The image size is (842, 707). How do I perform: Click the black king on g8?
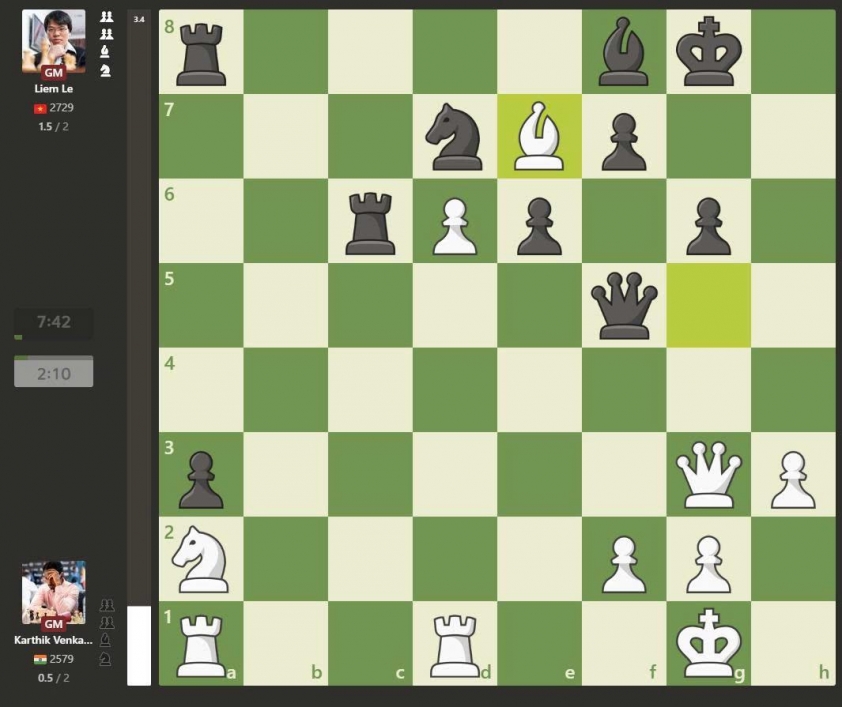coord(708,51)
